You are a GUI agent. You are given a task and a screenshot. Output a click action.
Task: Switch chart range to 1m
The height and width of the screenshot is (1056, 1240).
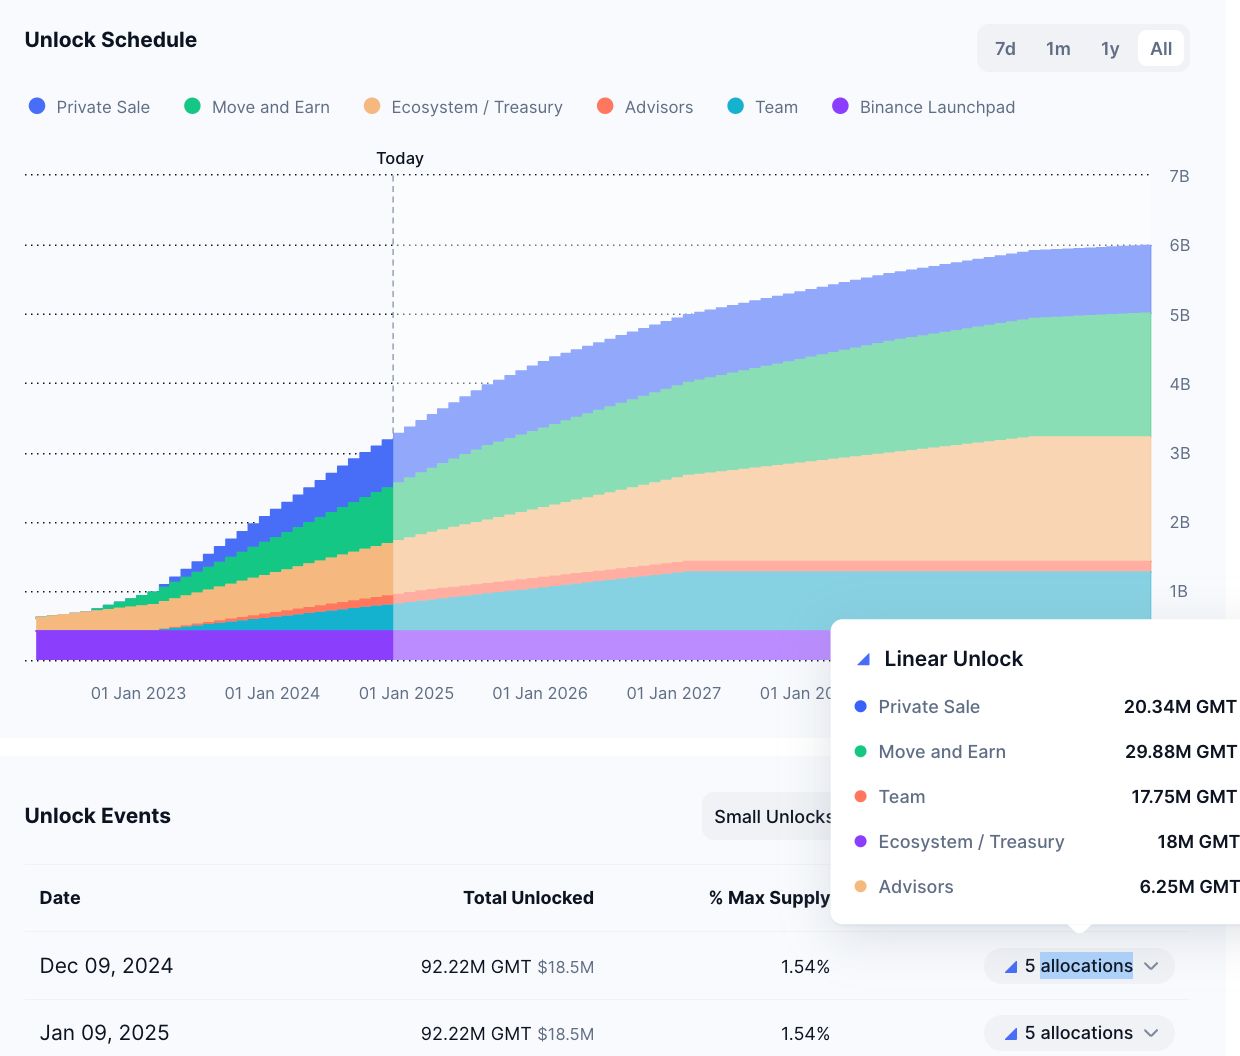click(1058, 49)
